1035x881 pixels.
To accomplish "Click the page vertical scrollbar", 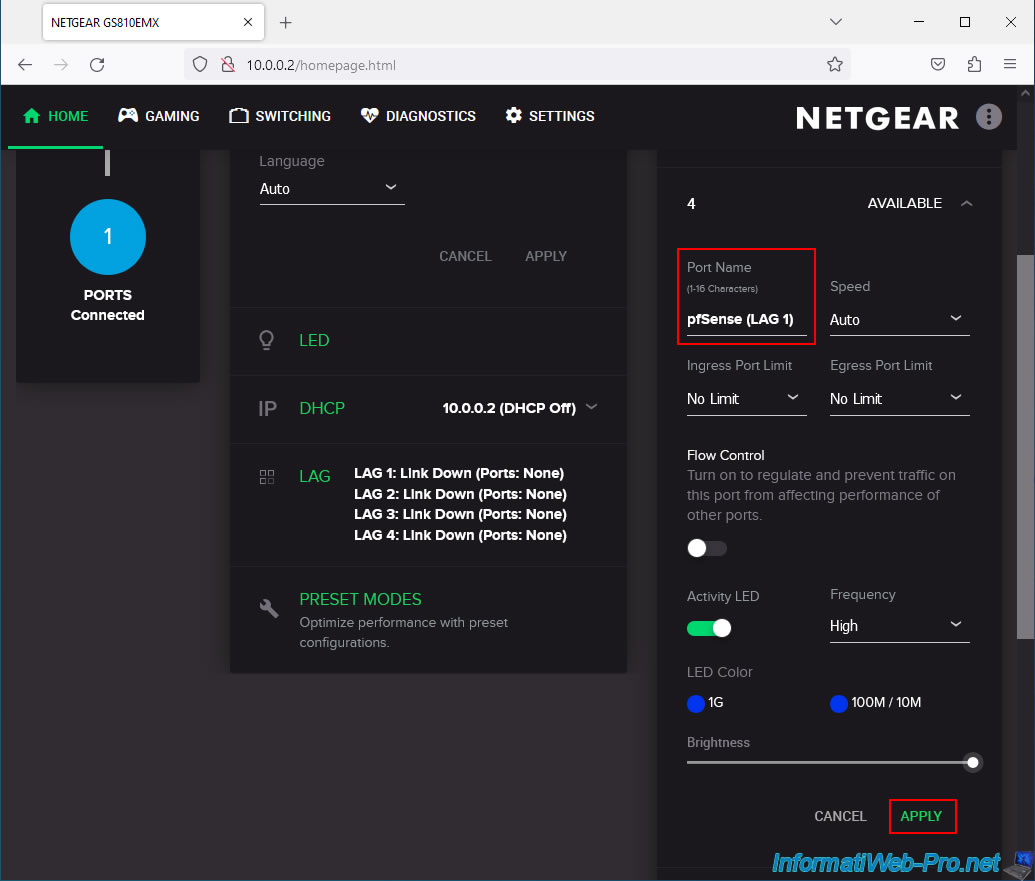I will pyautogui.click(x=1024, y=446).
